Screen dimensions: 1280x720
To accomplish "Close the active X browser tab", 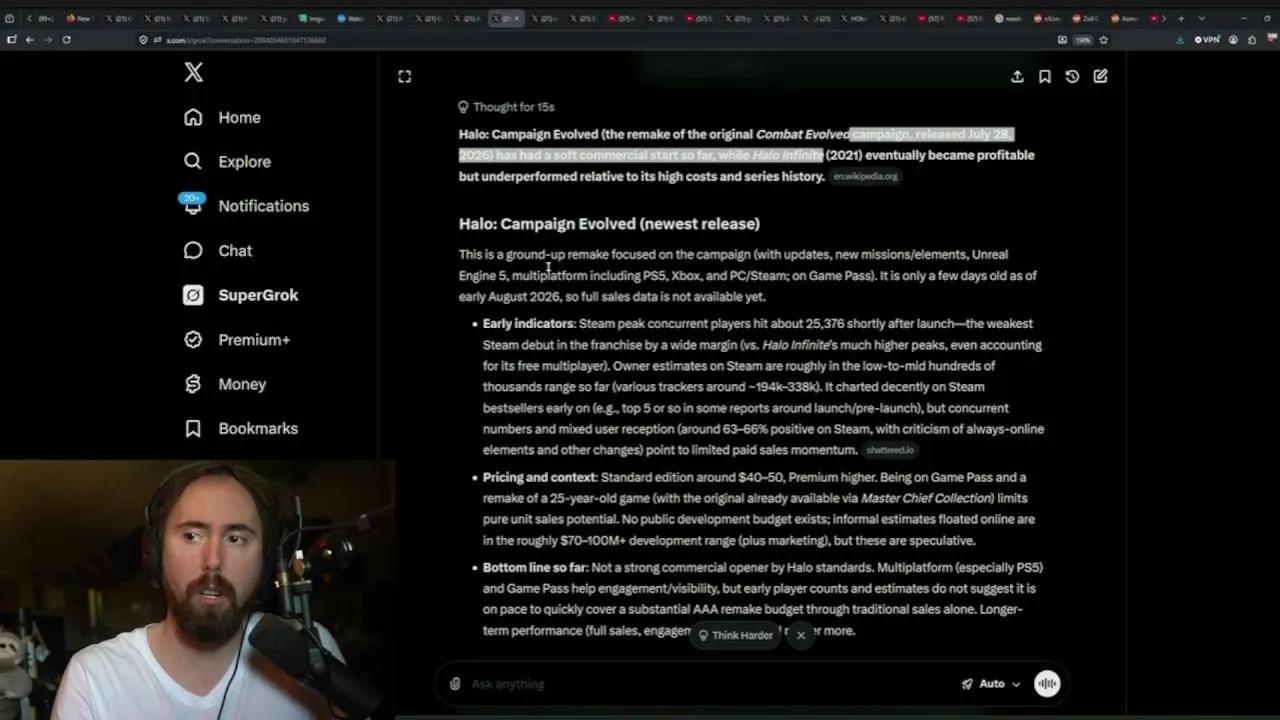I will tap(516, 18).
